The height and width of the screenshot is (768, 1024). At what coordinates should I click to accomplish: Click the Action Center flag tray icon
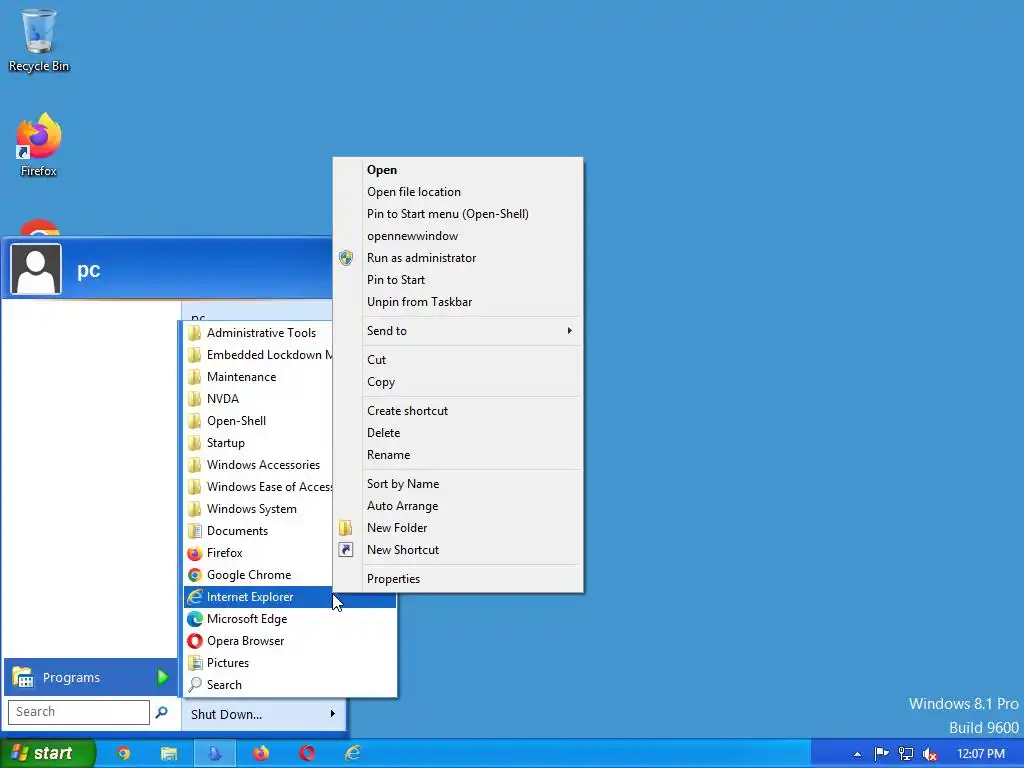coord(881,754)
